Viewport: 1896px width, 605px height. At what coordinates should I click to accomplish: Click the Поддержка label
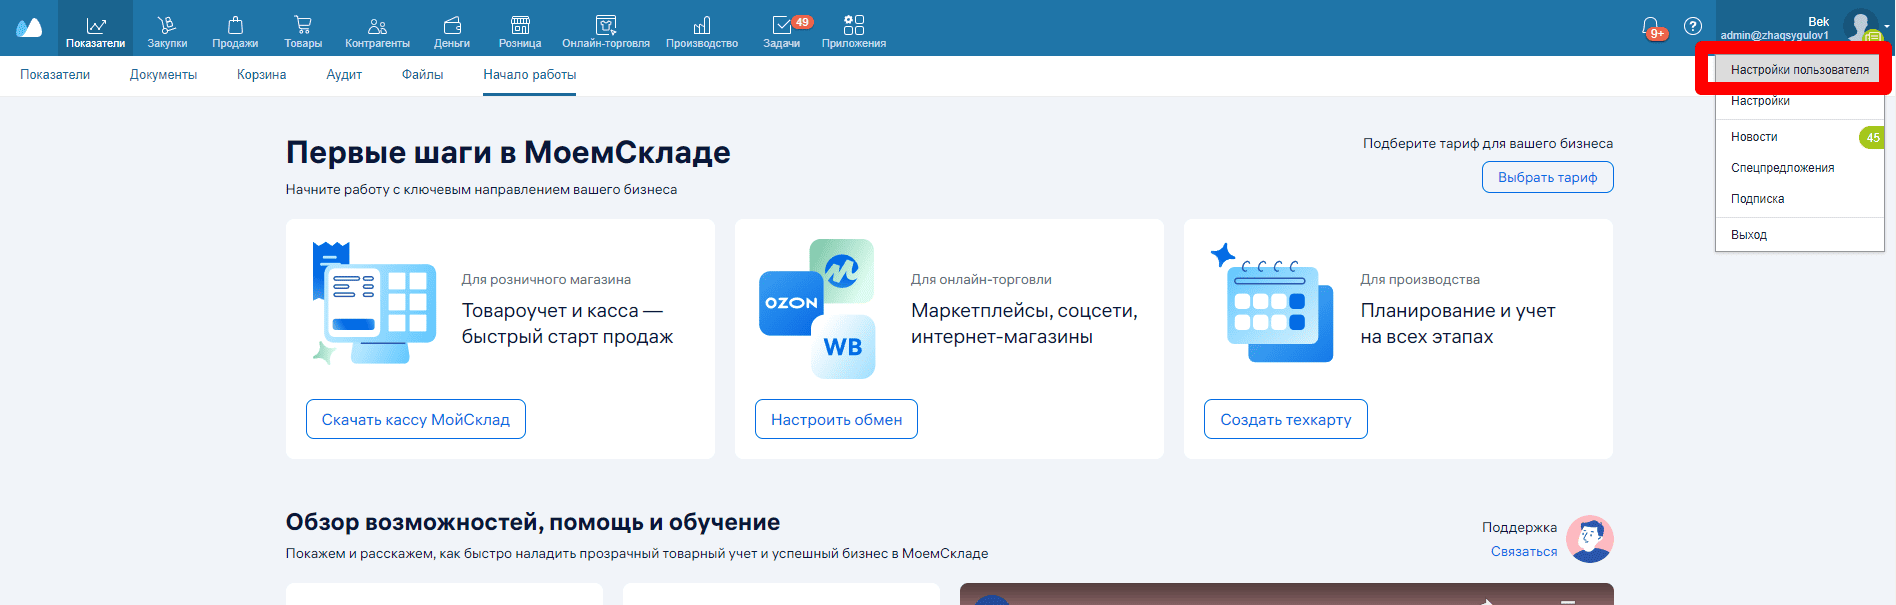click(x=1519, y=527)
